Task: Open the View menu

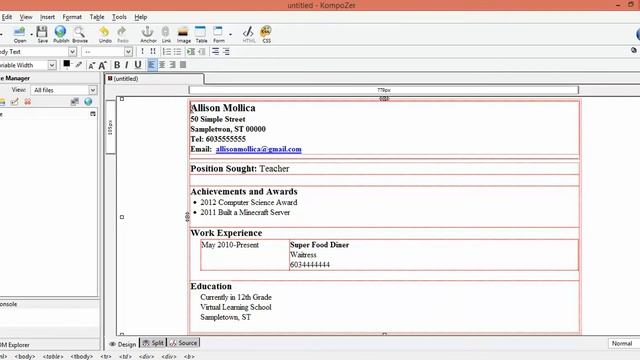Action: click(26, 17)
